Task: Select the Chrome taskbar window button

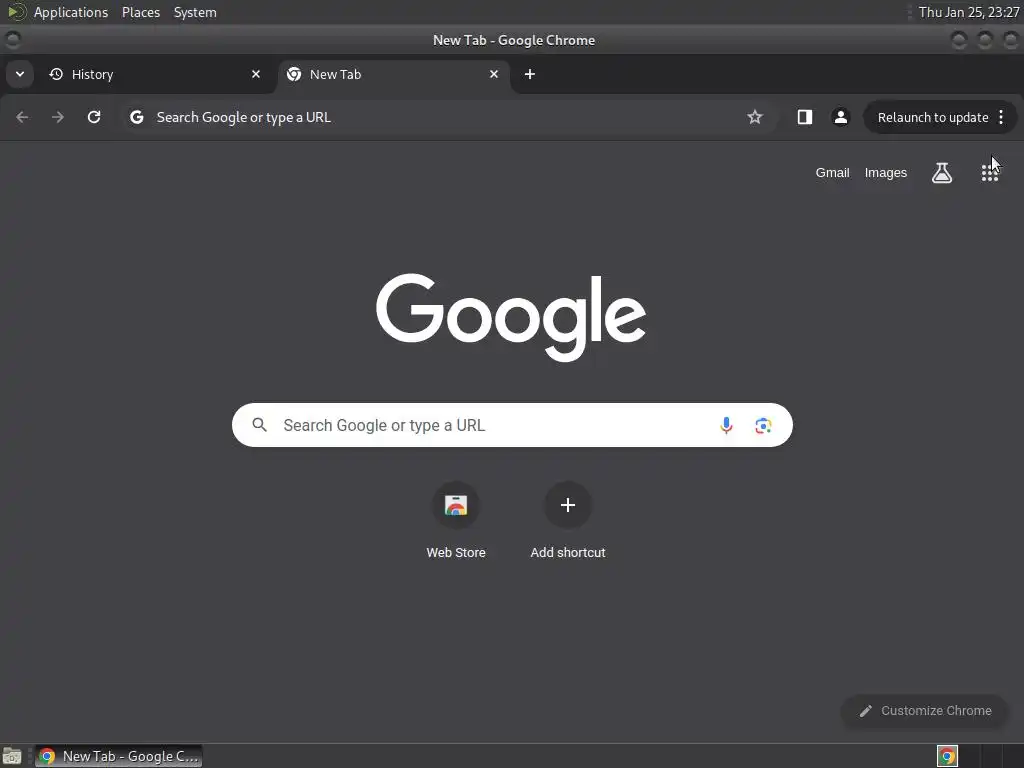Action: [x=118, y=756]
